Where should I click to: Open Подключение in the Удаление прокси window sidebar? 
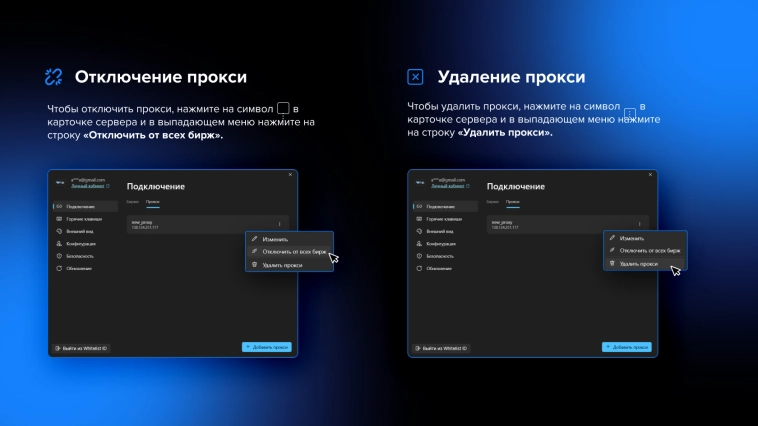(445, 206)
